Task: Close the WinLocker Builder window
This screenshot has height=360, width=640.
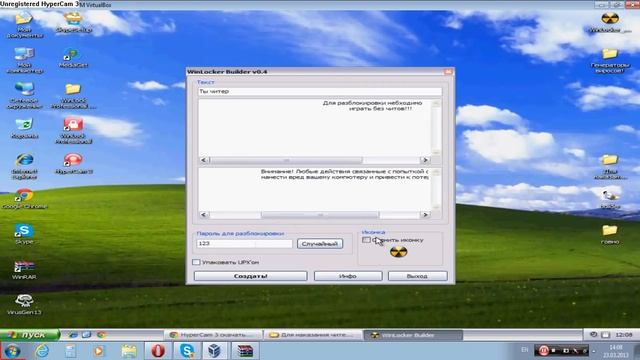Action: tap(448, 71)
